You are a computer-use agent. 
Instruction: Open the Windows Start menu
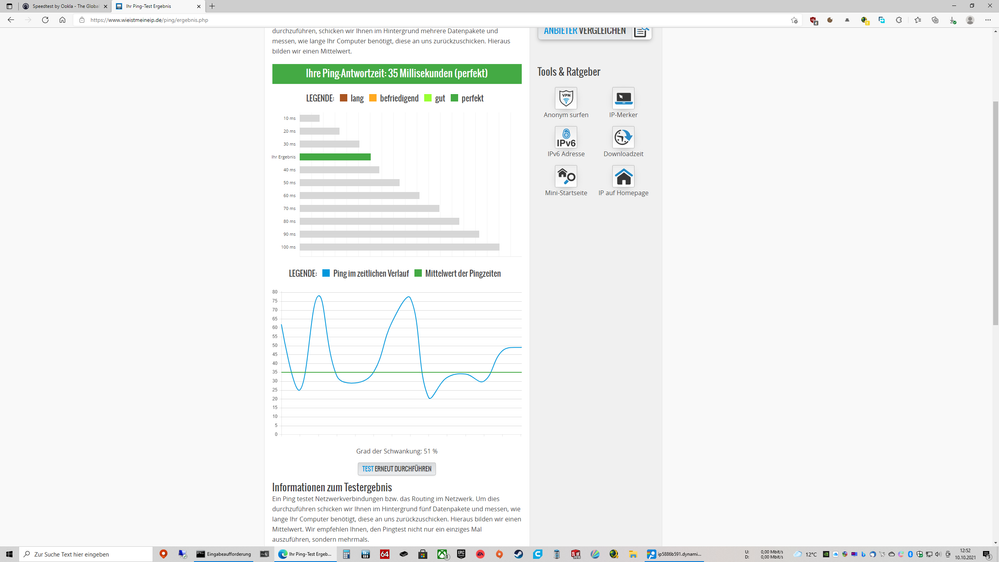(9, 554)
